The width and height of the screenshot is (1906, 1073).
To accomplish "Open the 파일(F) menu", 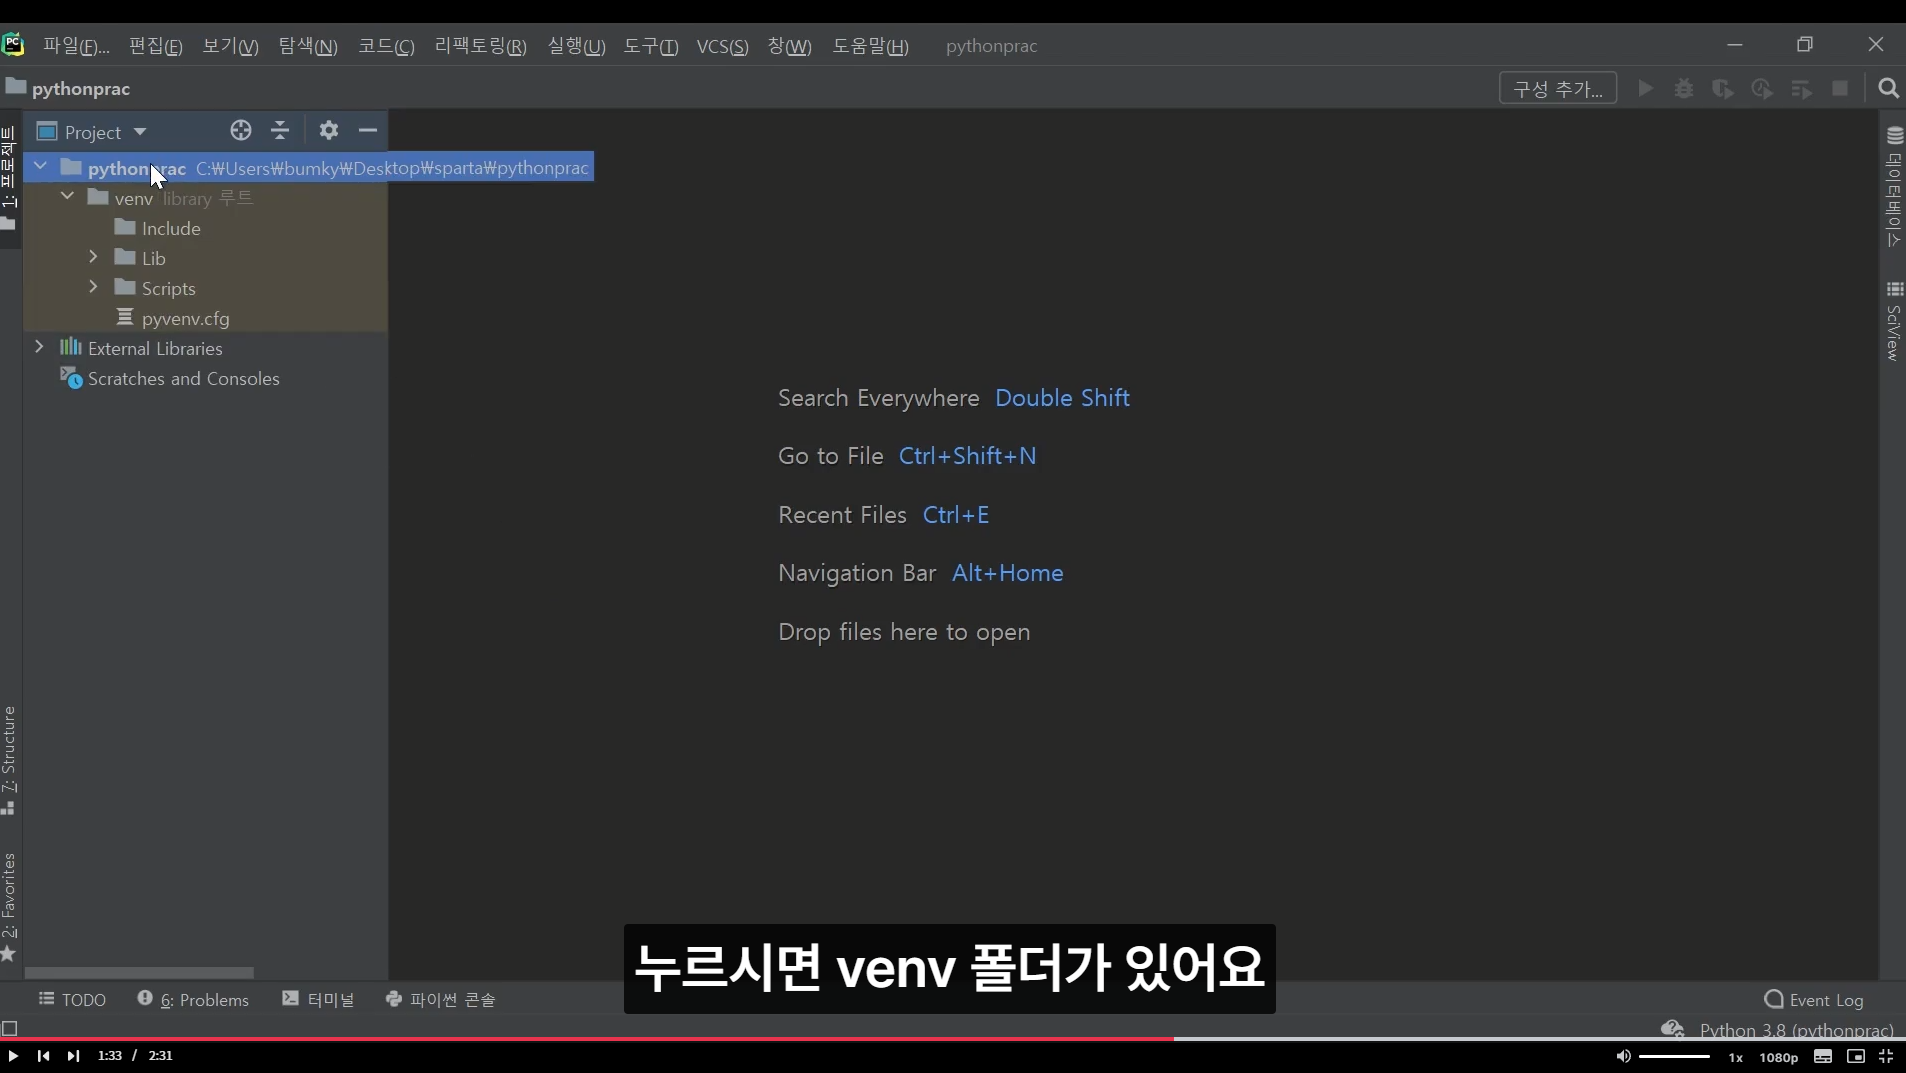I will coord(76,46).
